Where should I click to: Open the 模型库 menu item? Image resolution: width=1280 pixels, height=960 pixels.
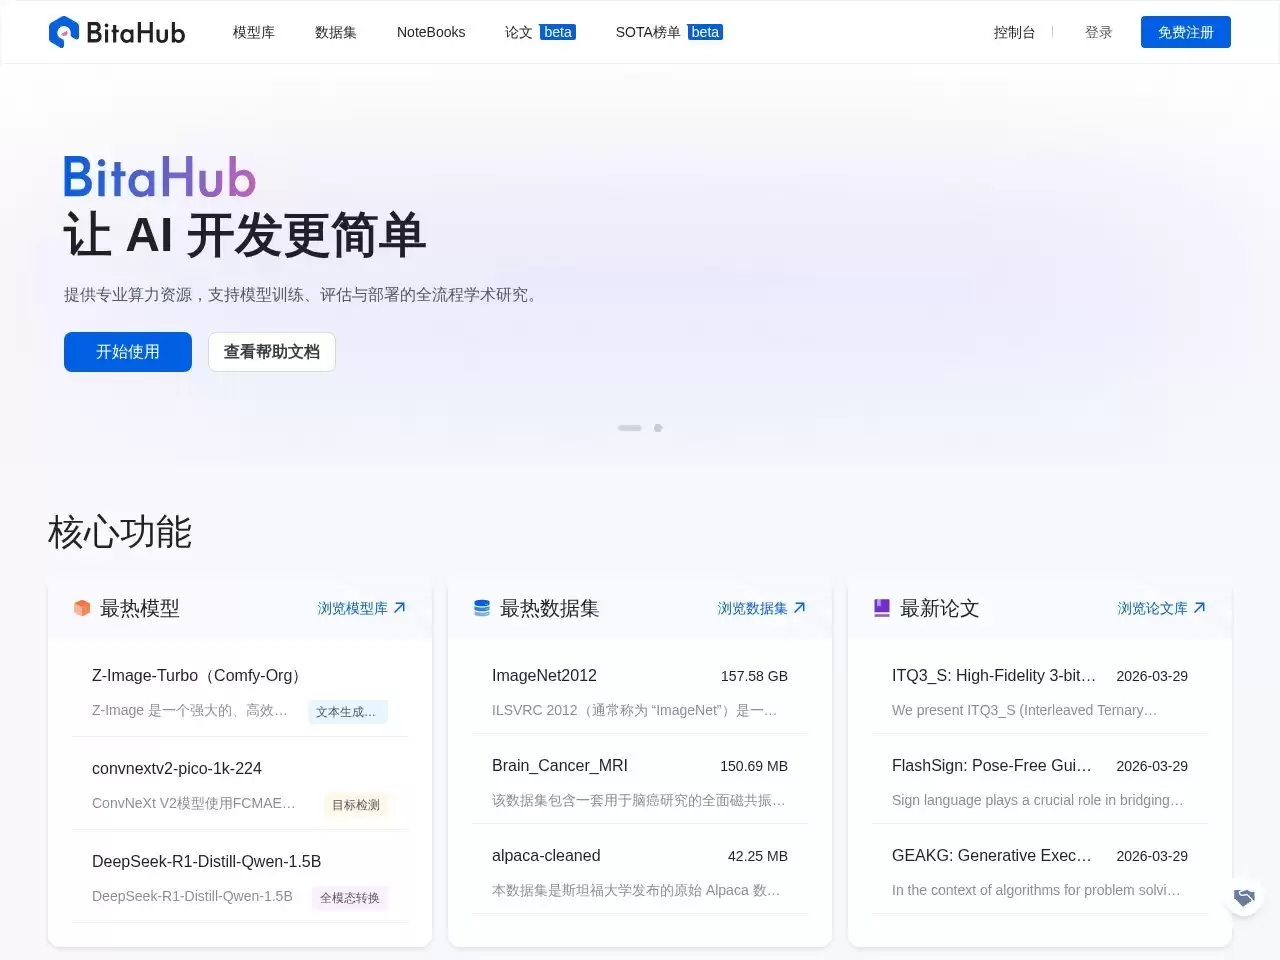pyautogui.click(x=254, y=32)
